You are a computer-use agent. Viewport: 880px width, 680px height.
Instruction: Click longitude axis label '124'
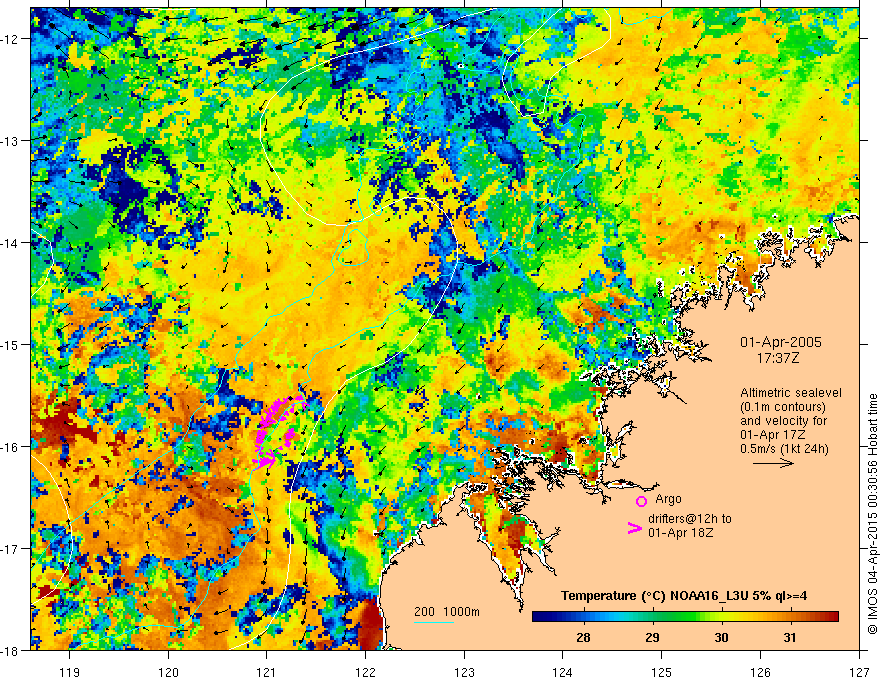tap(563, 672)
